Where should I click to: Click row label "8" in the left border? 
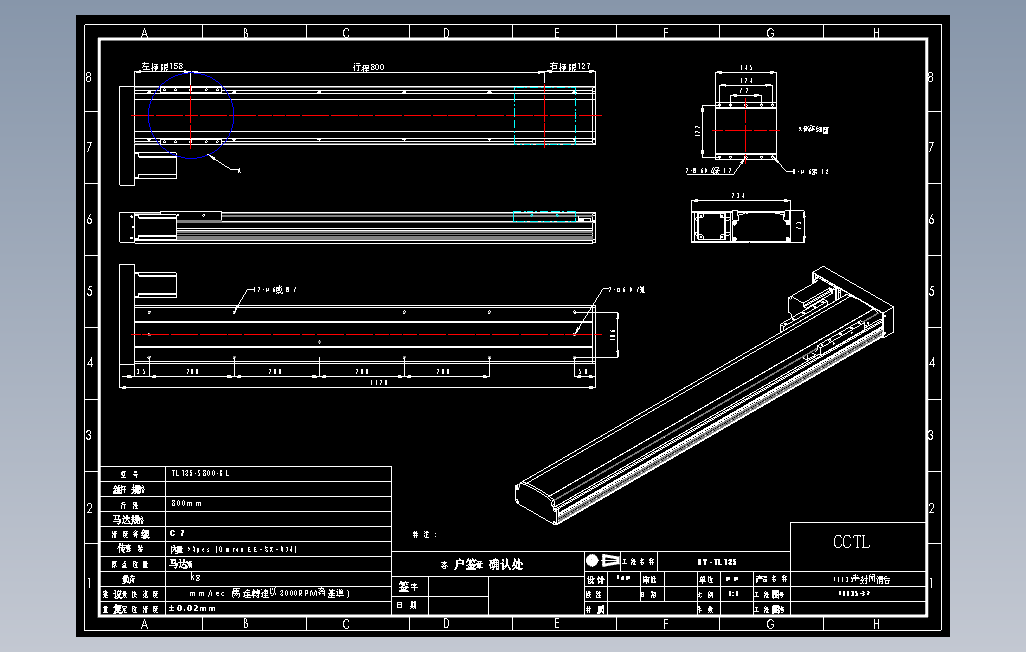point(89,77)
